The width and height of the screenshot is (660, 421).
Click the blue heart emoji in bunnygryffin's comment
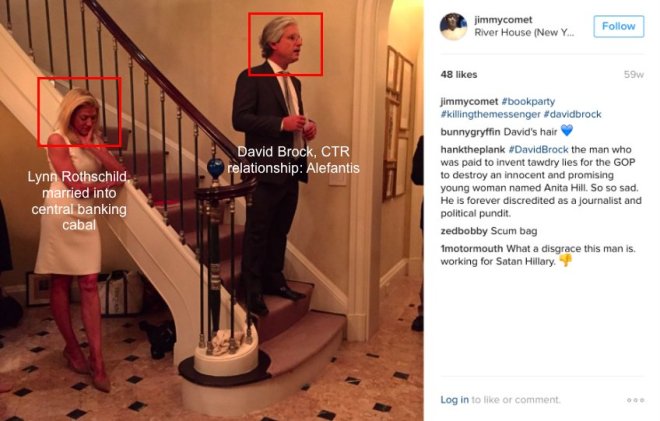pyautogui.click(x=567, y=131)
